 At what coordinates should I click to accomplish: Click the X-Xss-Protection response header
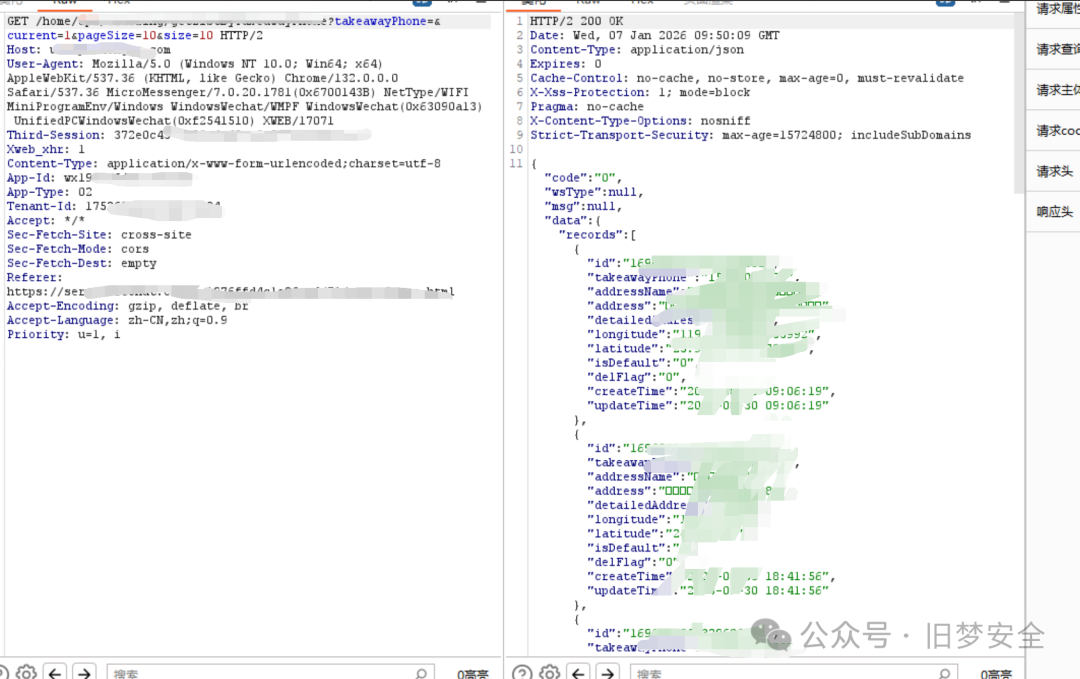coord(640,92)
